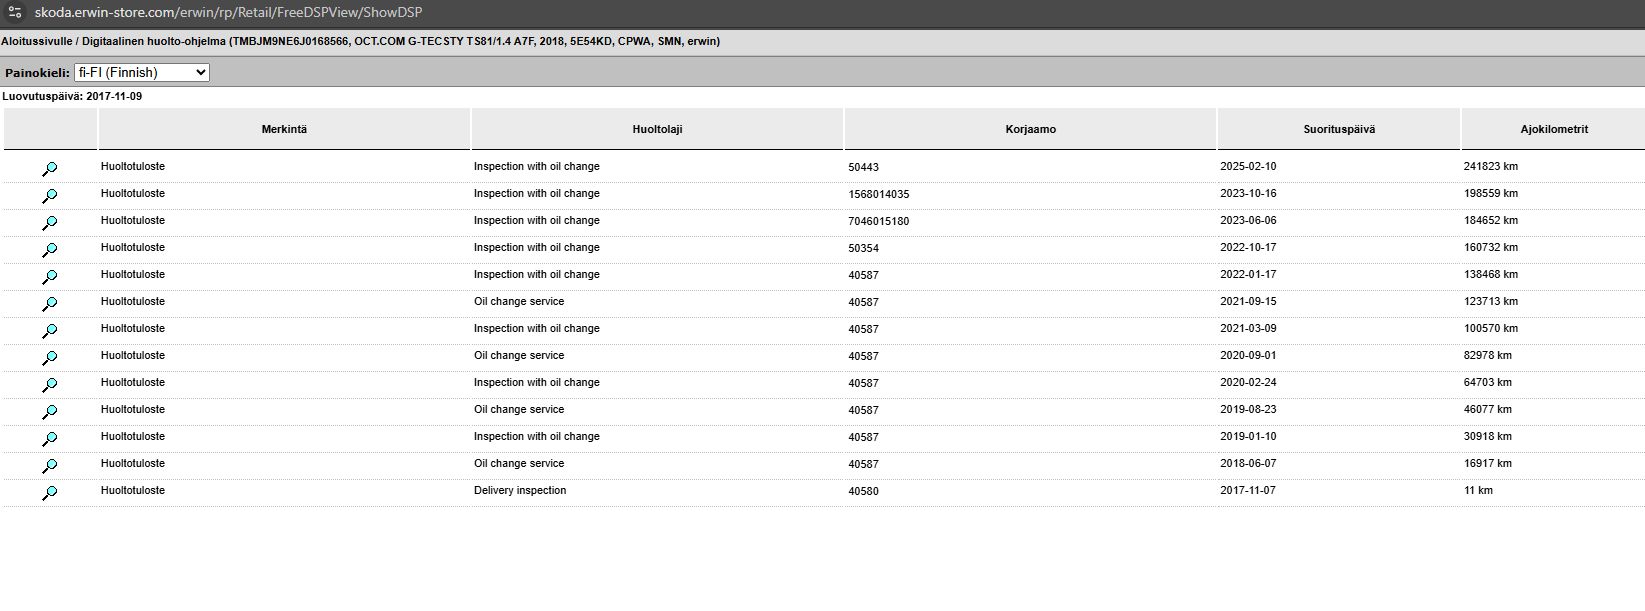Screen dimensions: 1645x611
Task: View details of 30918 km inspection
Action: (49, 439)
